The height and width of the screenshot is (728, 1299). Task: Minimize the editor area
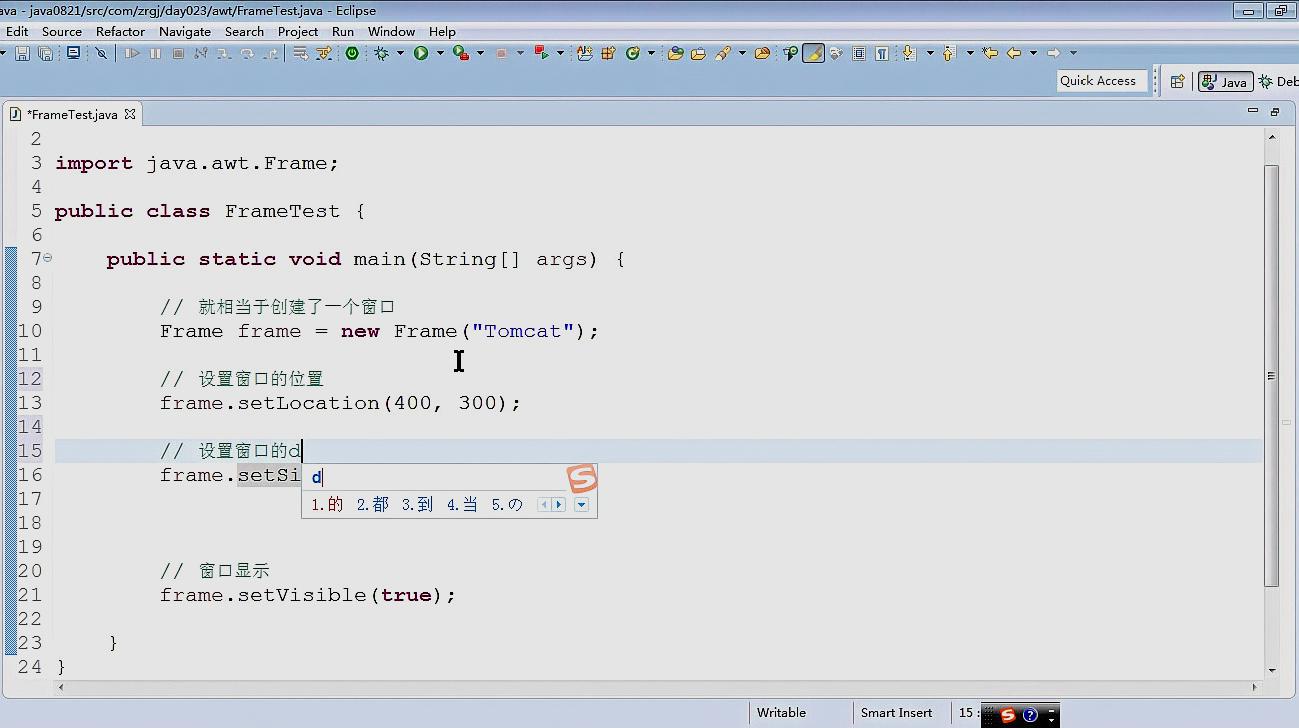[1253, 111]
